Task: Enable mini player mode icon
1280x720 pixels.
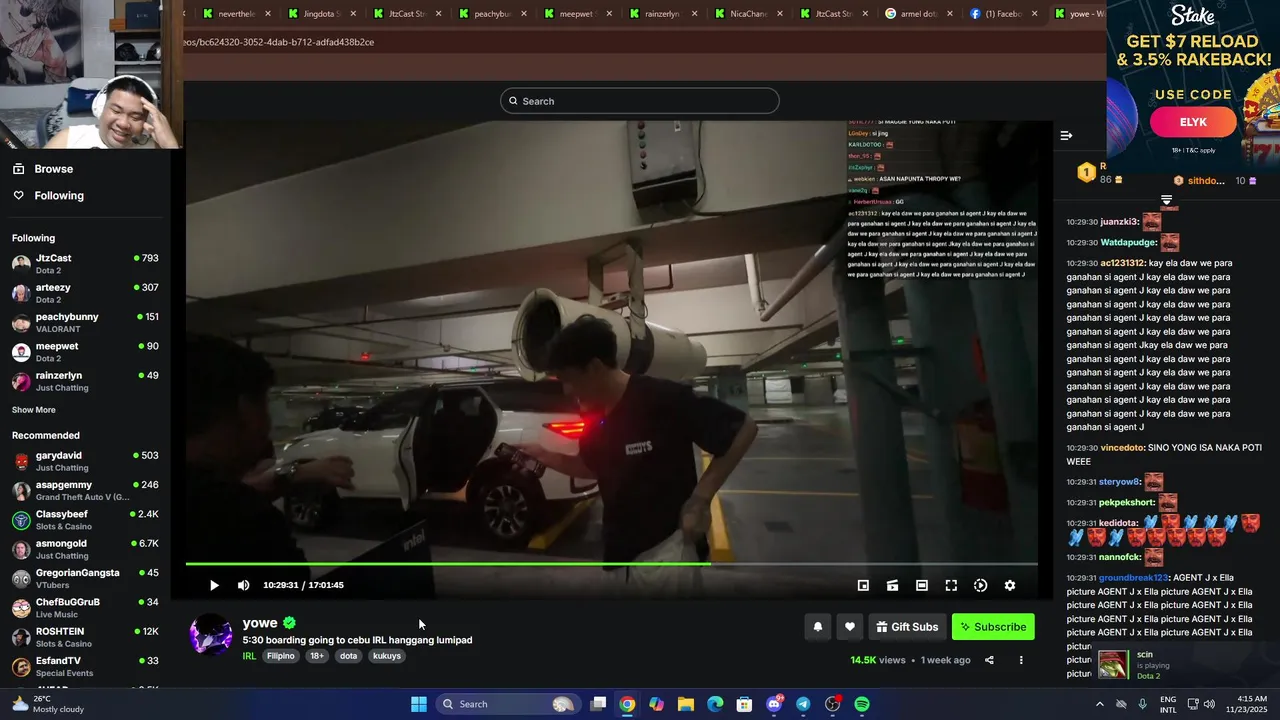Action: [x=863, y=585]
